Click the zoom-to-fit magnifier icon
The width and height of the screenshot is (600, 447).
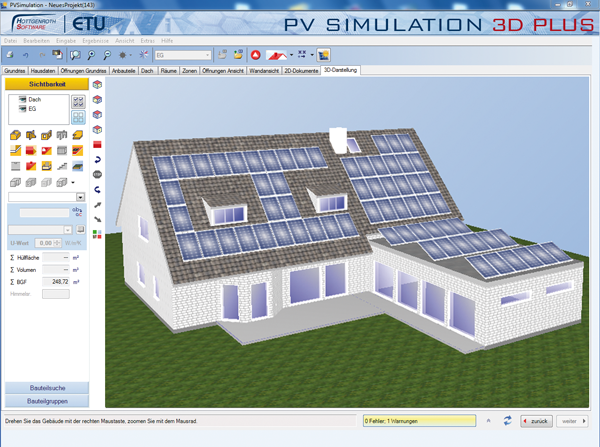(75, 55)
